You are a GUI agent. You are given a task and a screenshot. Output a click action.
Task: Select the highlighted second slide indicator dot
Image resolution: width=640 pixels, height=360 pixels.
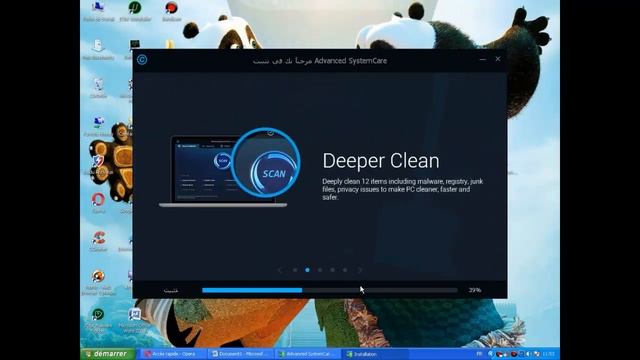[x=307, y=270]
